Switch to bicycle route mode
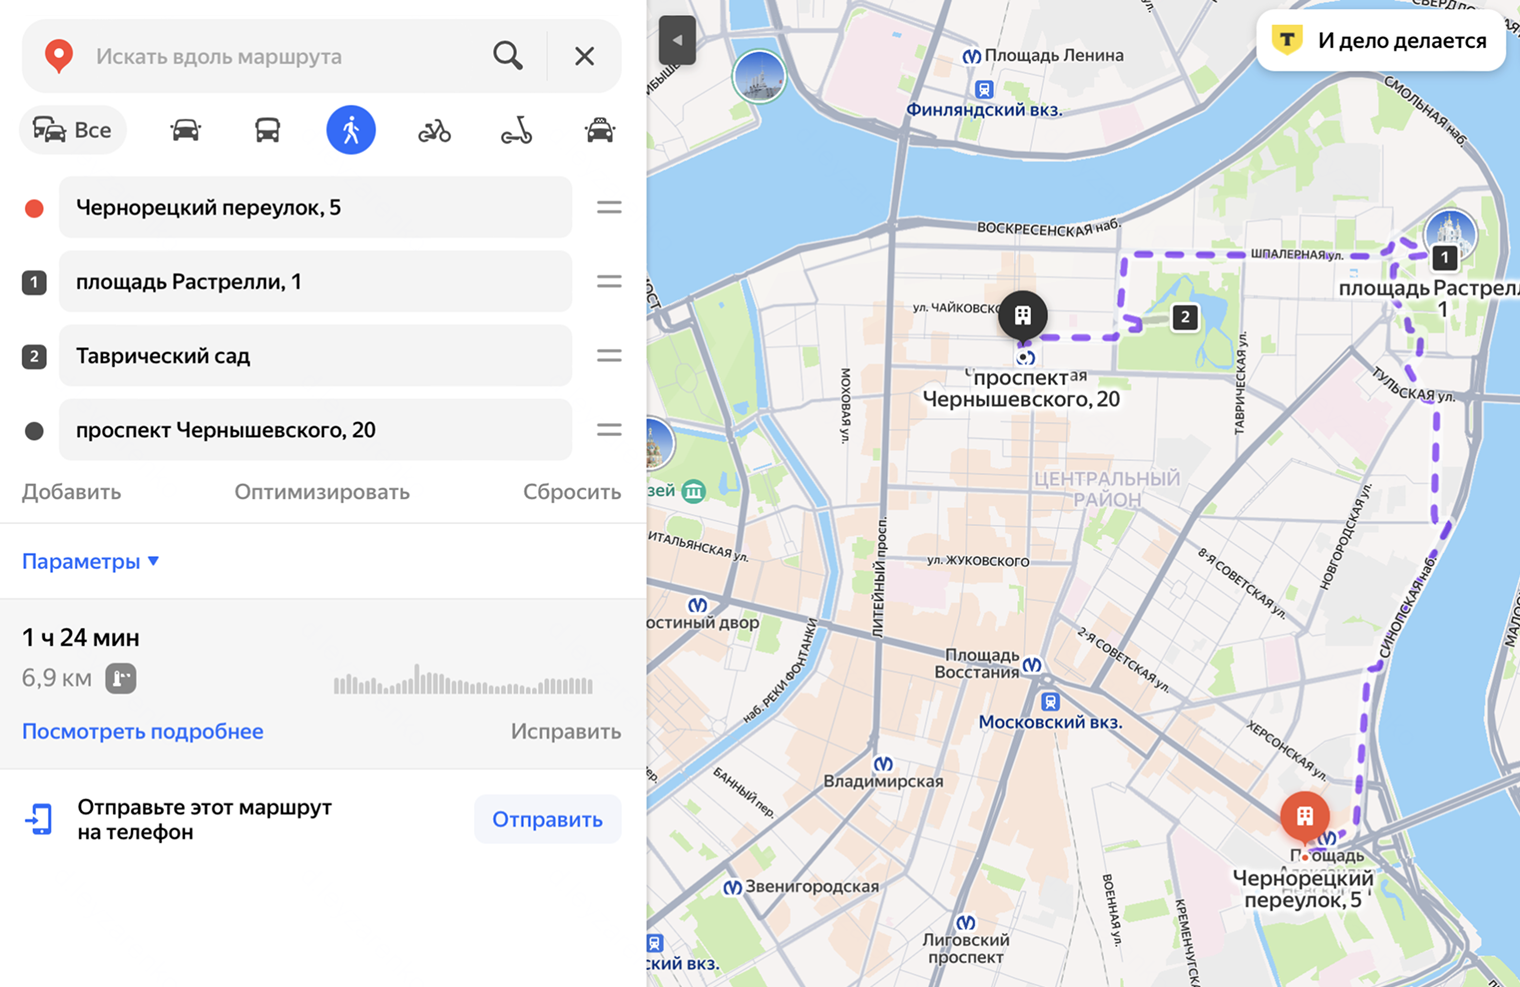This screenshot has height=987, width=1520. (x=434, y=130)
